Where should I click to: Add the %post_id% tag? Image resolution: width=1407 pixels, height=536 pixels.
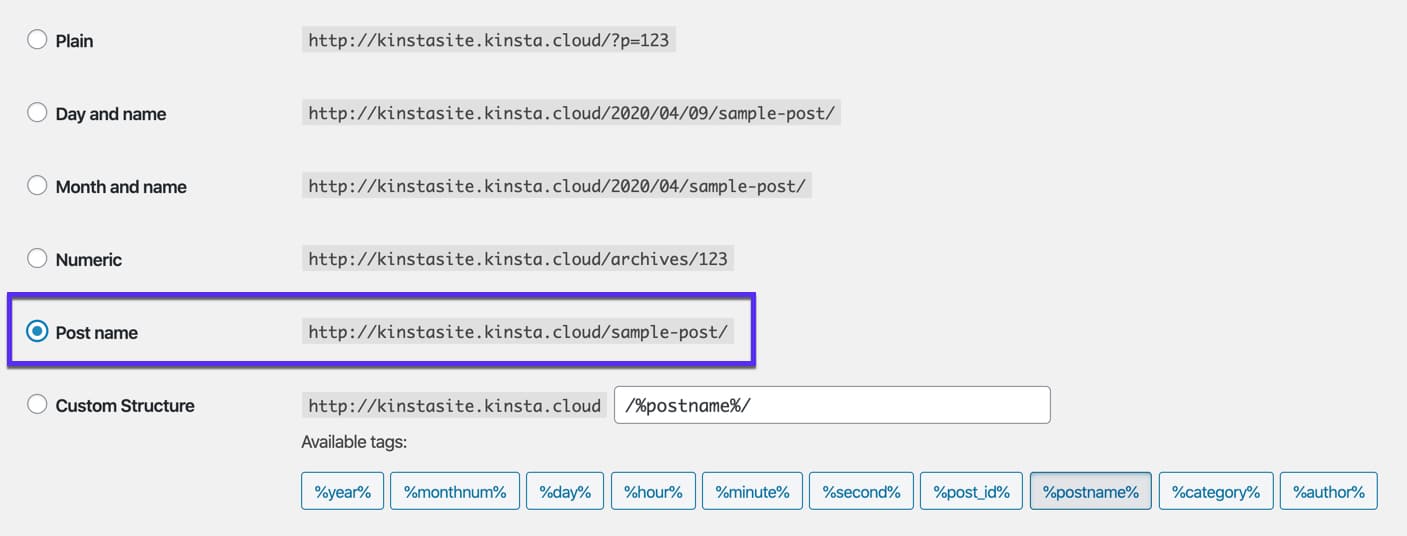pyautogui.click(x=971, y=491)
